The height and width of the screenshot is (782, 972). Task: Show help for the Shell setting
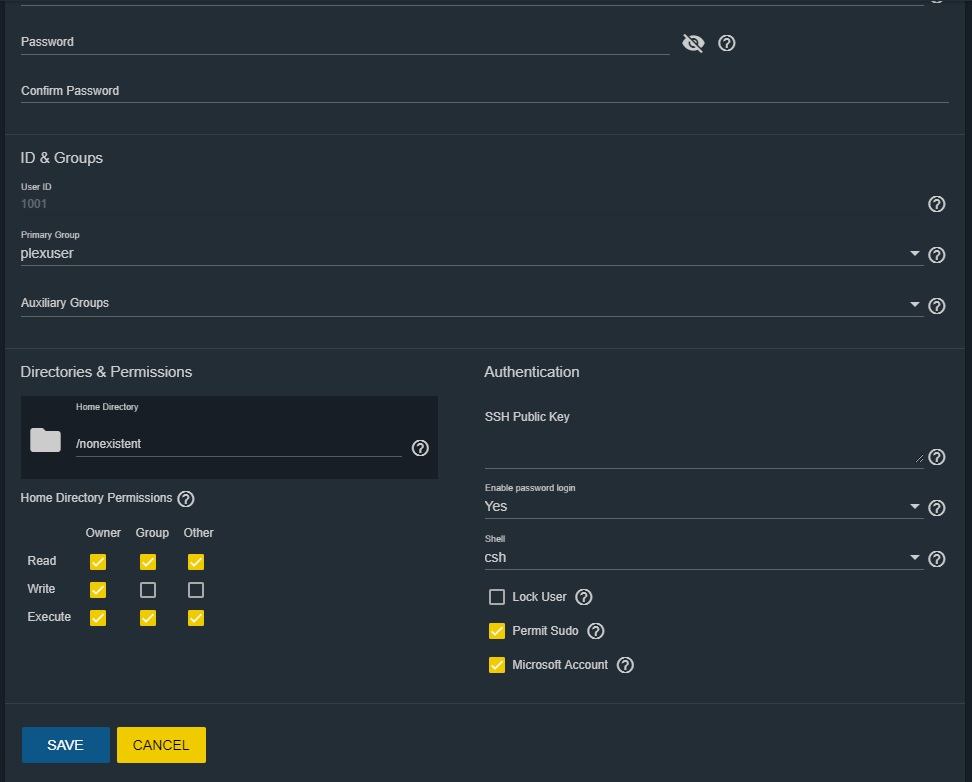tap(937, 559)
